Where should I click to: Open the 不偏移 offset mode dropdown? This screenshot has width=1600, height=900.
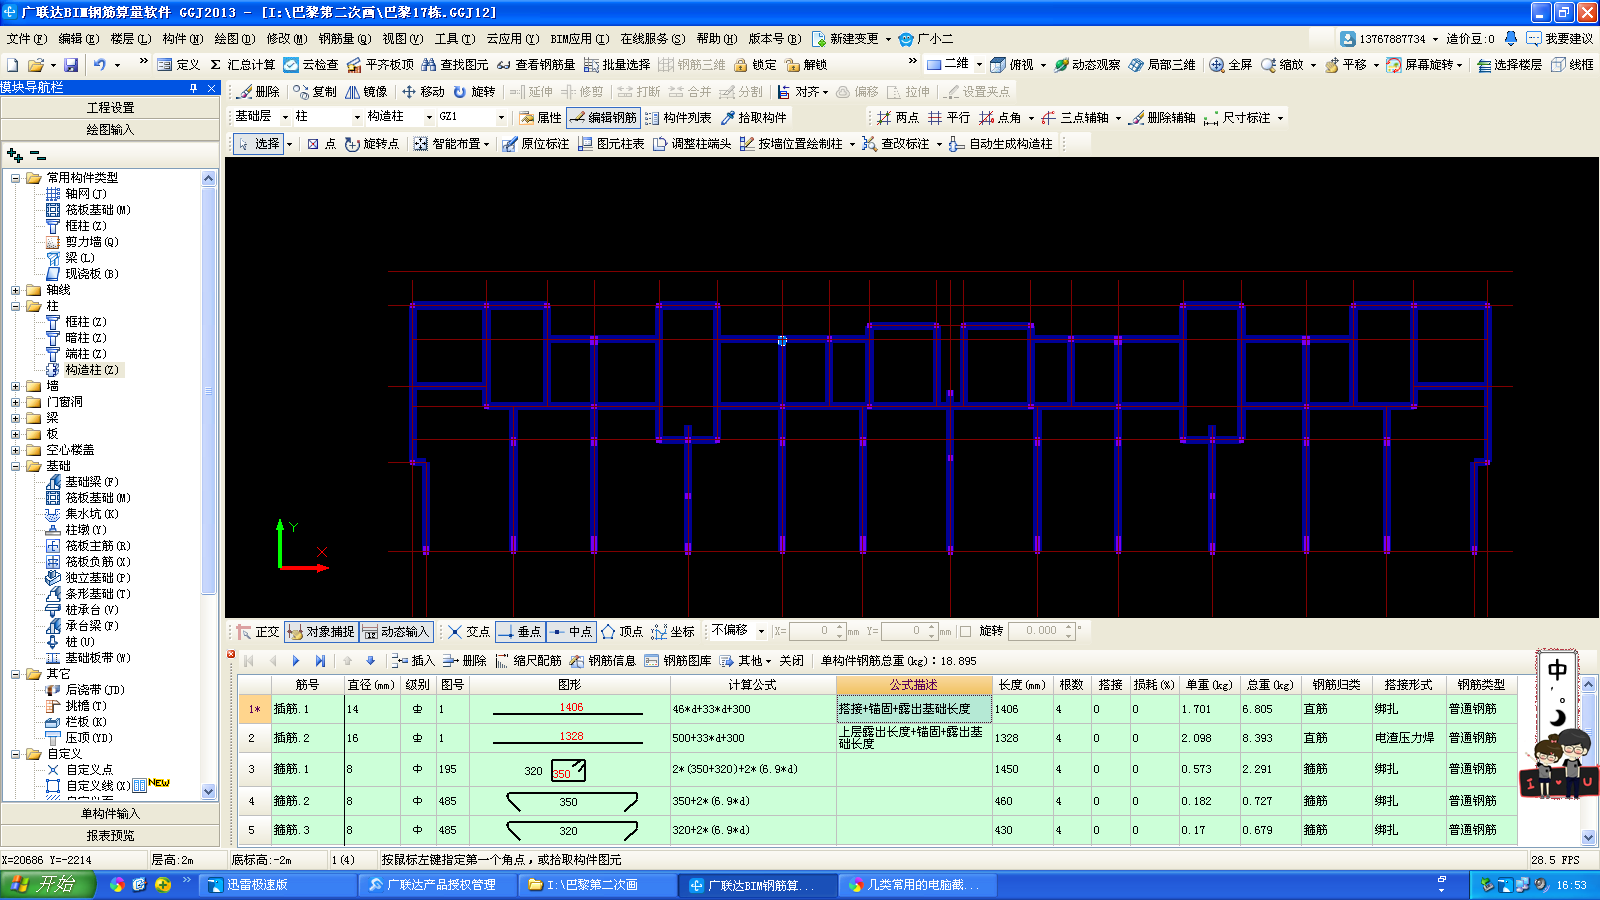(761, 631)
